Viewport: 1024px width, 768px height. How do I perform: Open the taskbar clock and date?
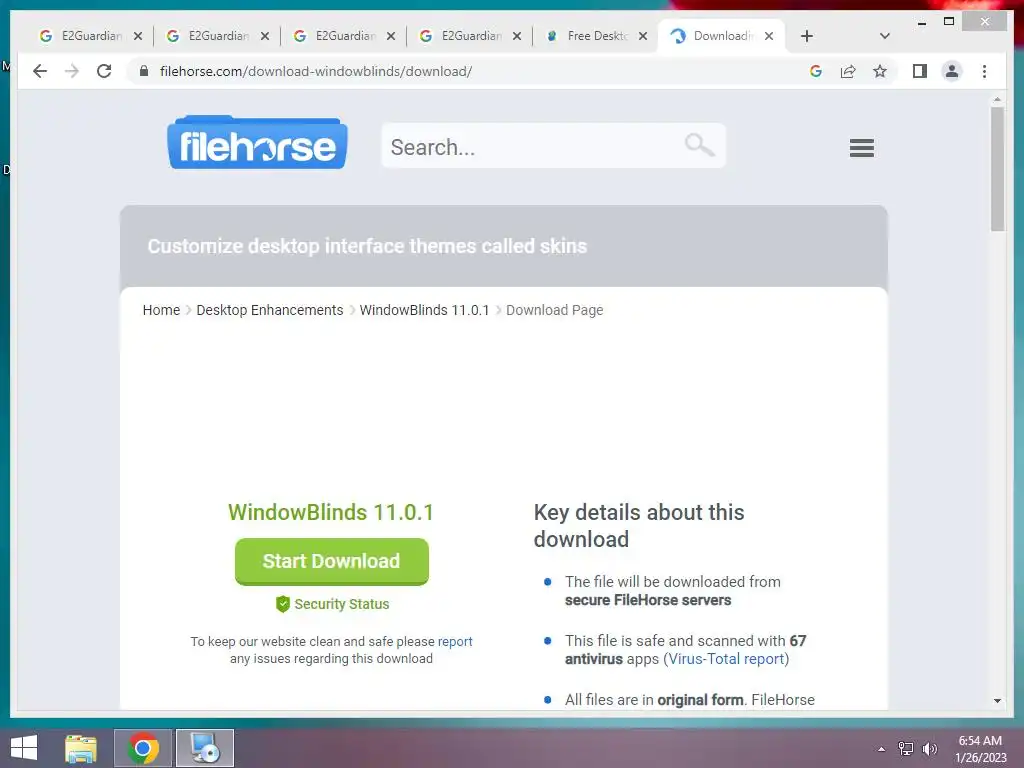tap(980, 749)
